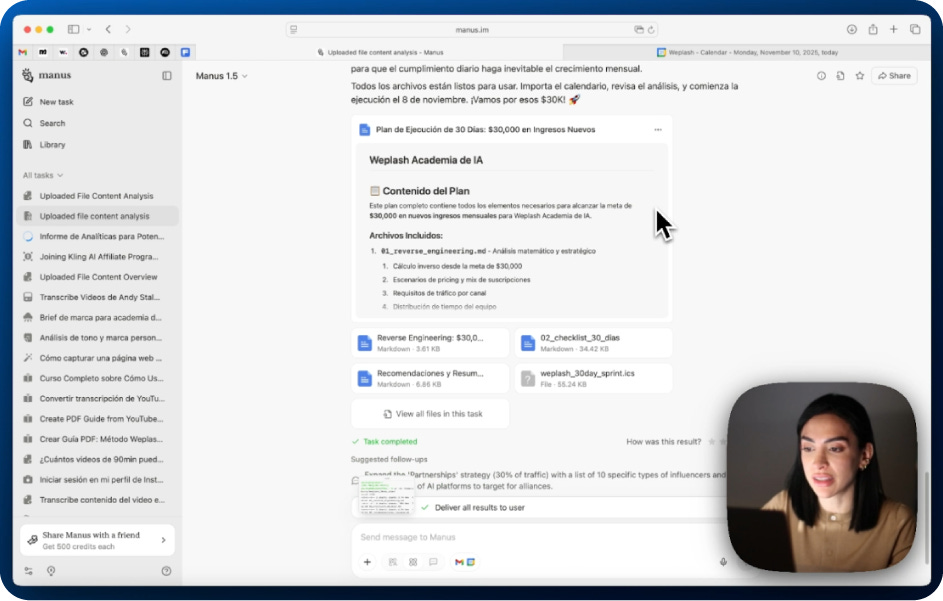This screenshot has height=601, width=943.
Task: Open Análisis de tono y marca task
Action: (97, 337)
